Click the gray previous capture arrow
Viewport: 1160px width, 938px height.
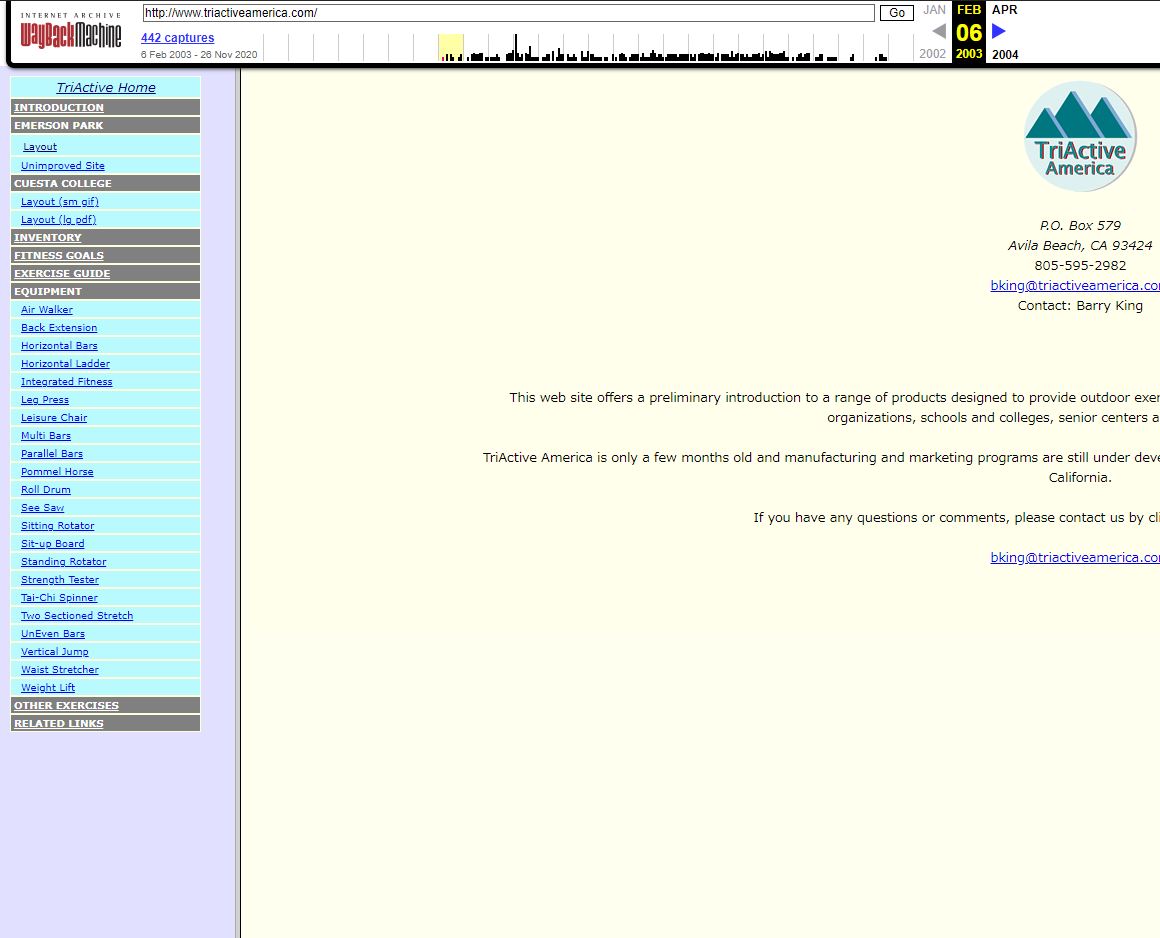click(938, 32)
